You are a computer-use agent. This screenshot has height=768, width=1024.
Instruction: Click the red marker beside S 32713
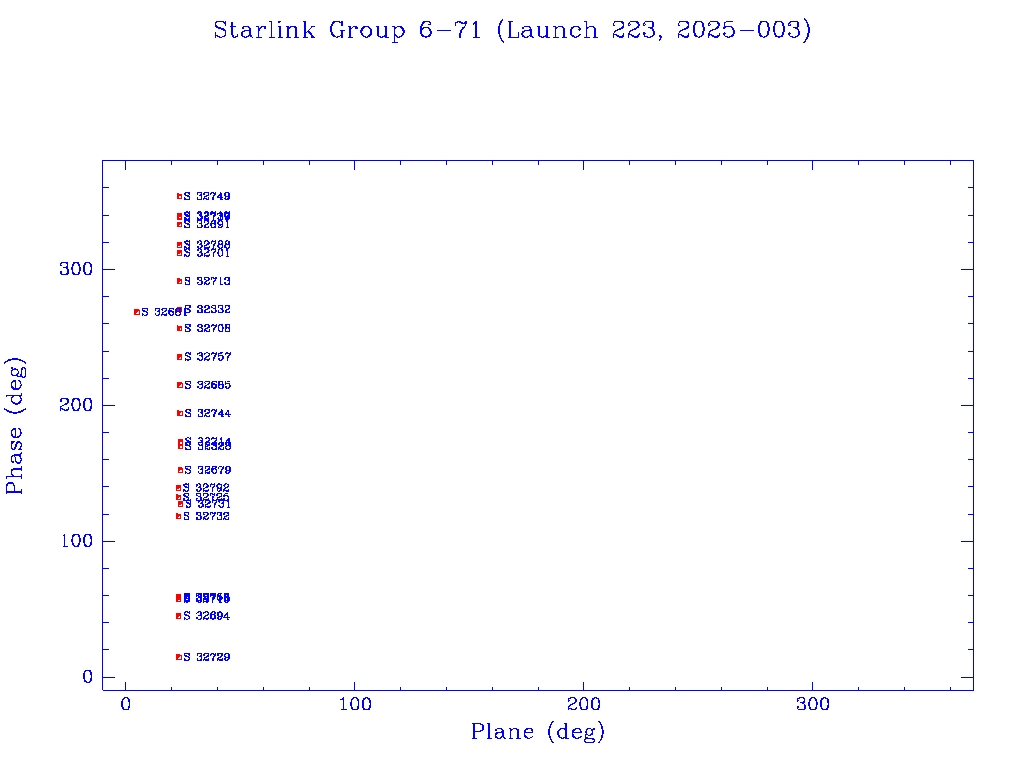pyautogui.click(x=179, y=281)
